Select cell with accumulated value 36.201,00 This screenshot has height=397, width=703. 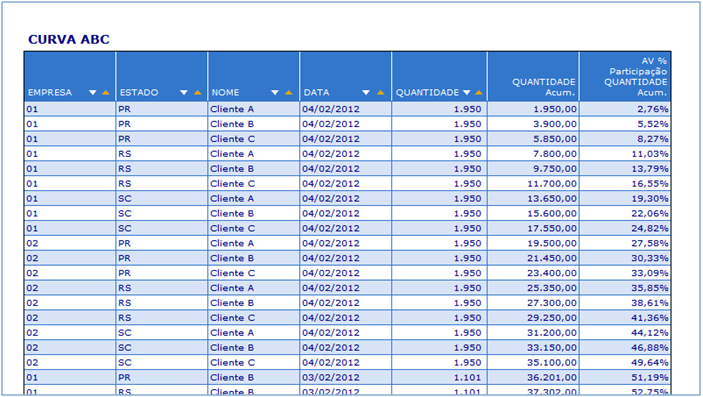(x=533, y=377)
